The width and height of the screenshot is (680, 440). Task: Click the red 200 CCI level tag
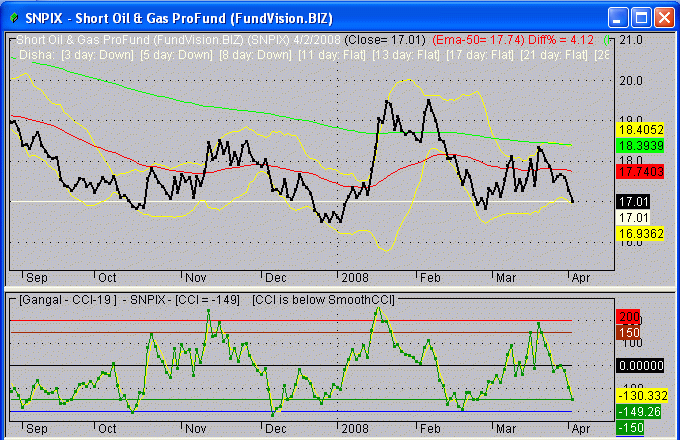(628, 317)
